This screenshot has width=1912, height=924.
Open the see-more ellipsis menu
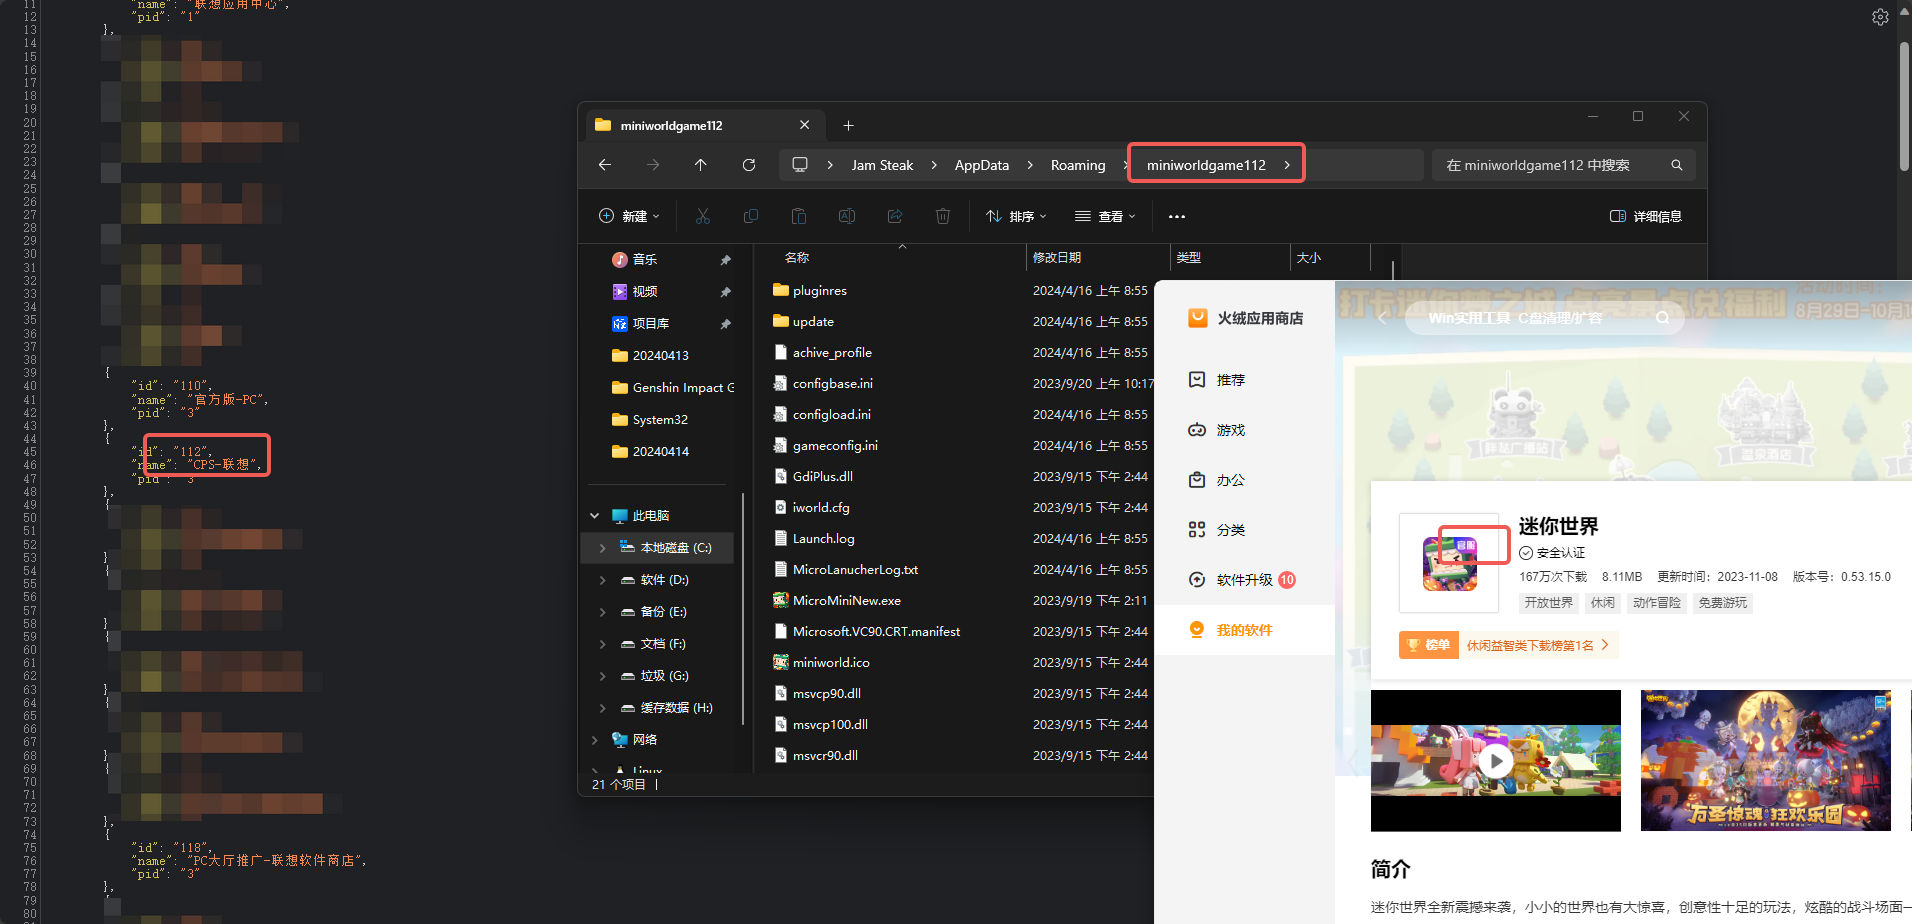click(1177, 216)
